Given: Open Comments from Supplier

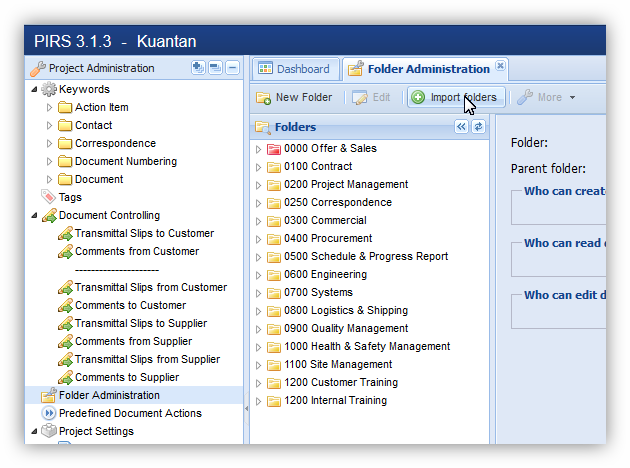Looking at the screenshot, I should coord(133,341).
